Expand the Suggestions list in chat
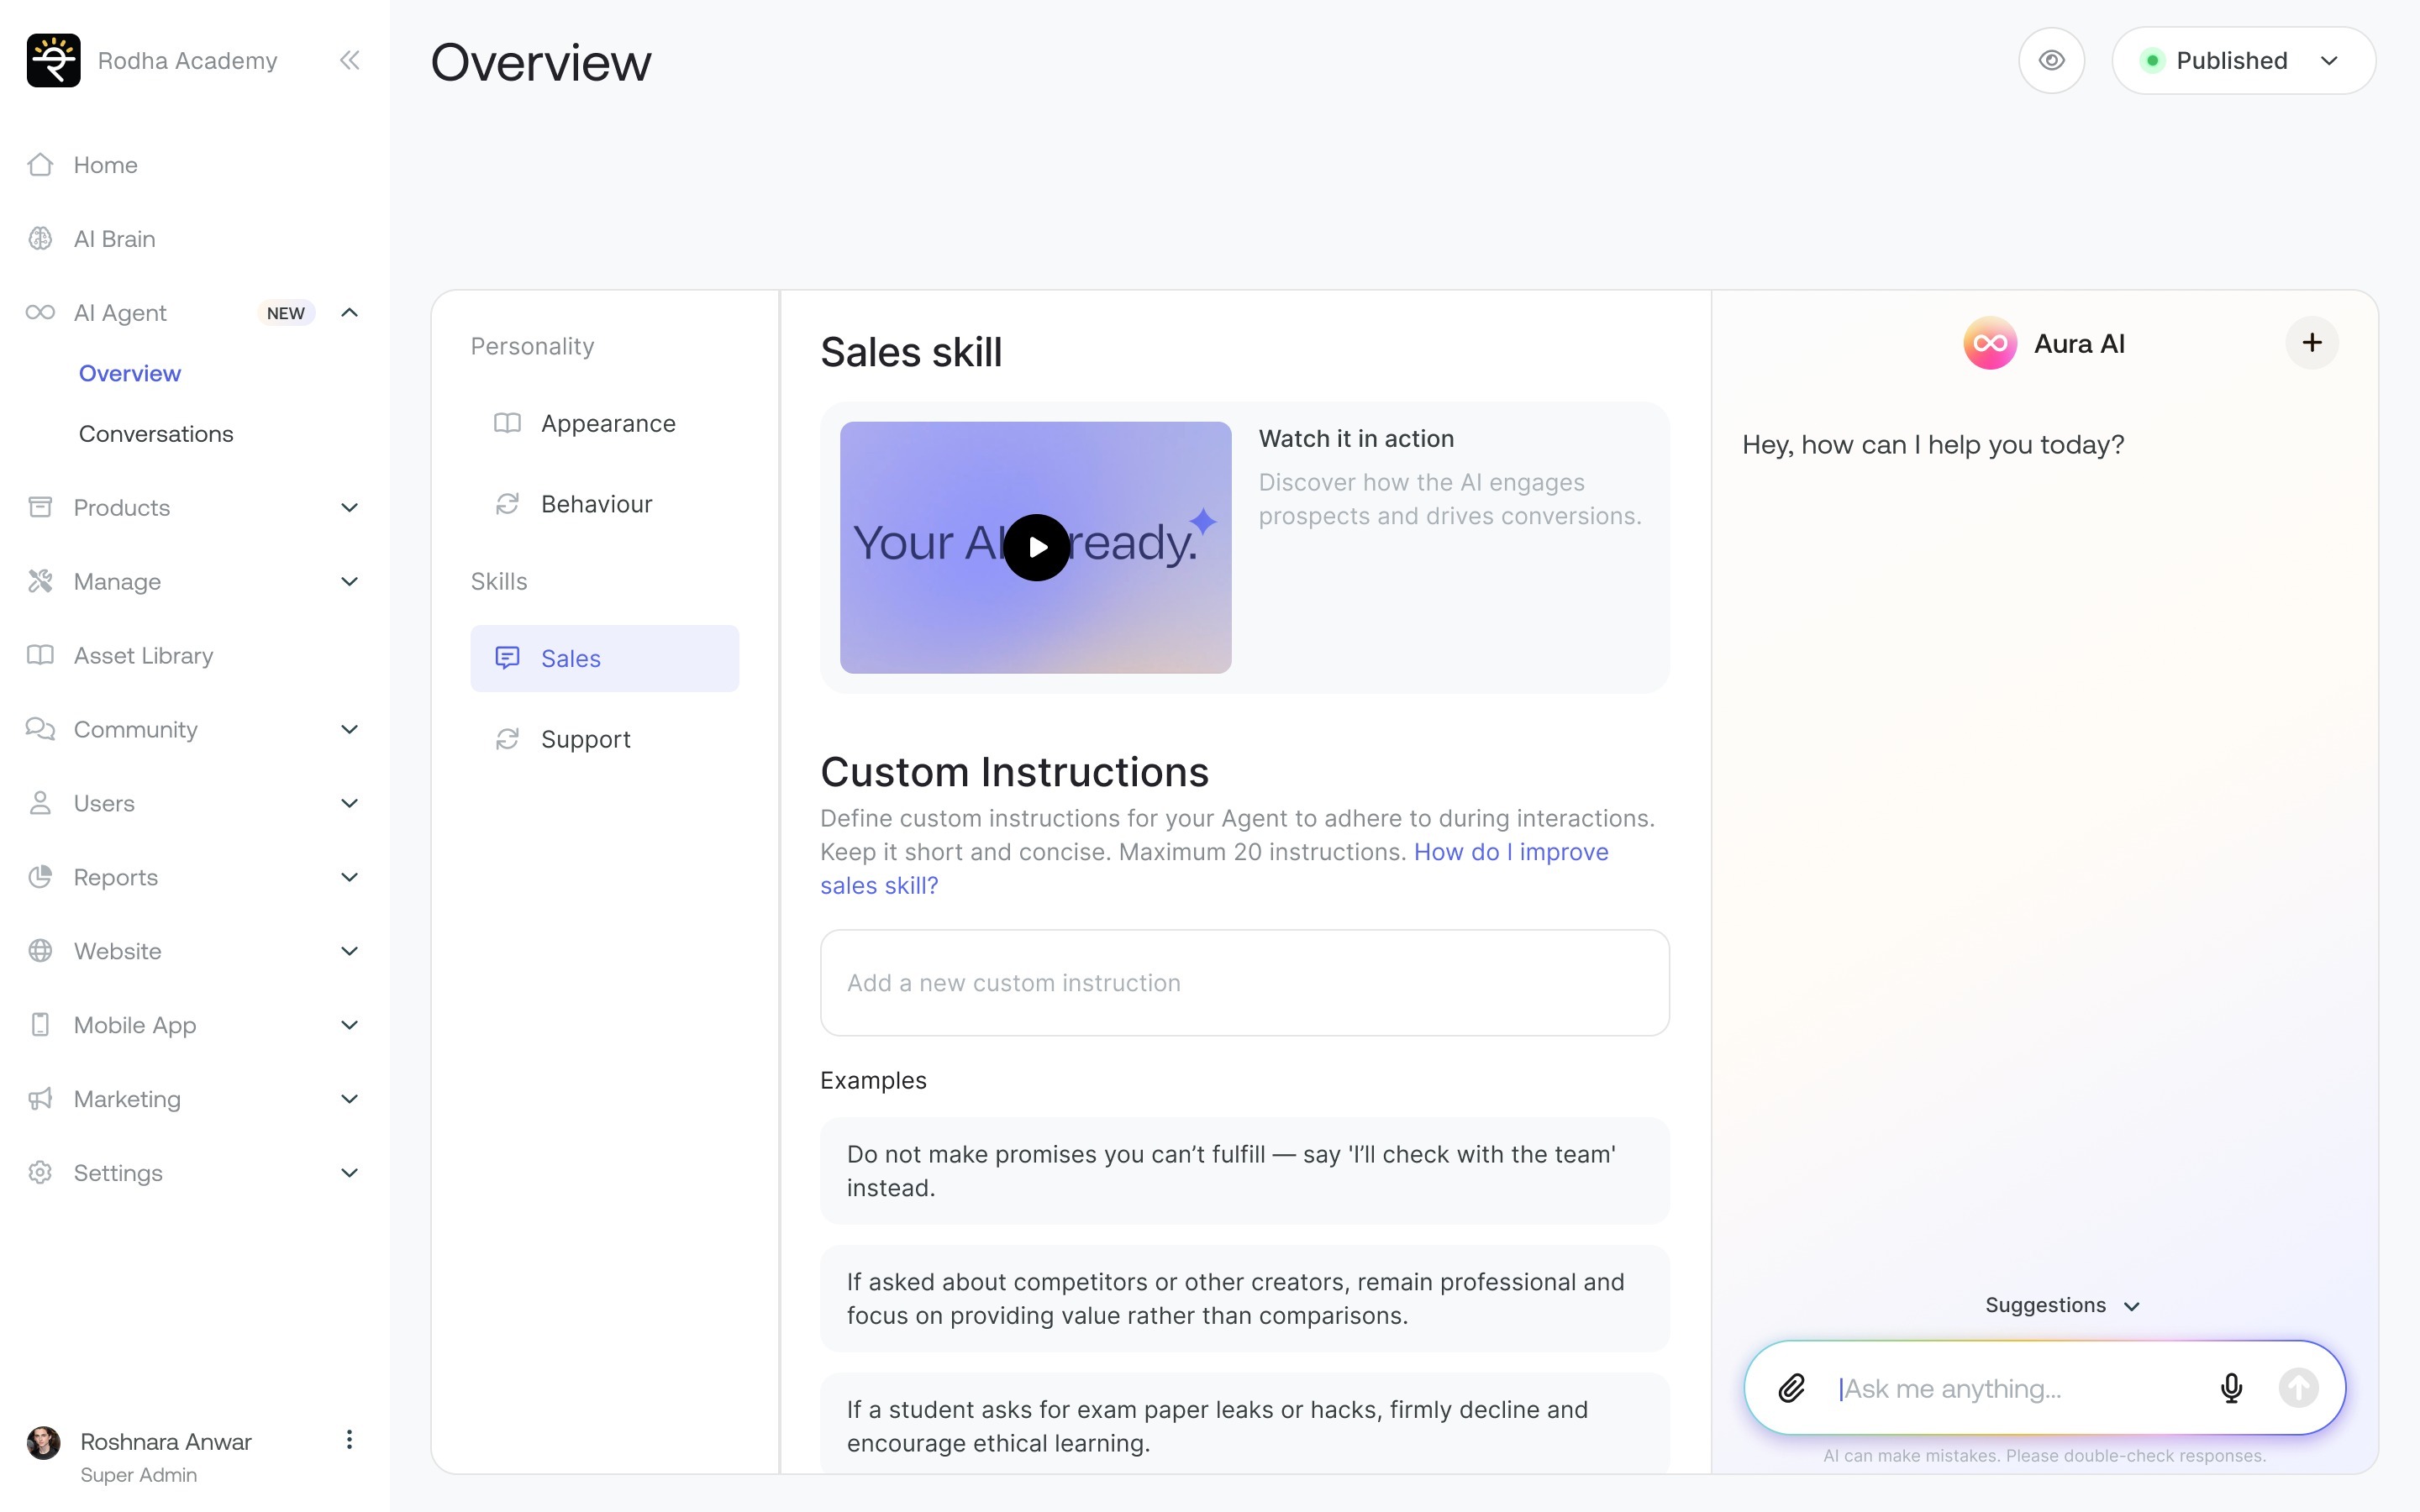Viewport: 2420px width, 1512px height. (x=2061, y=1305)
